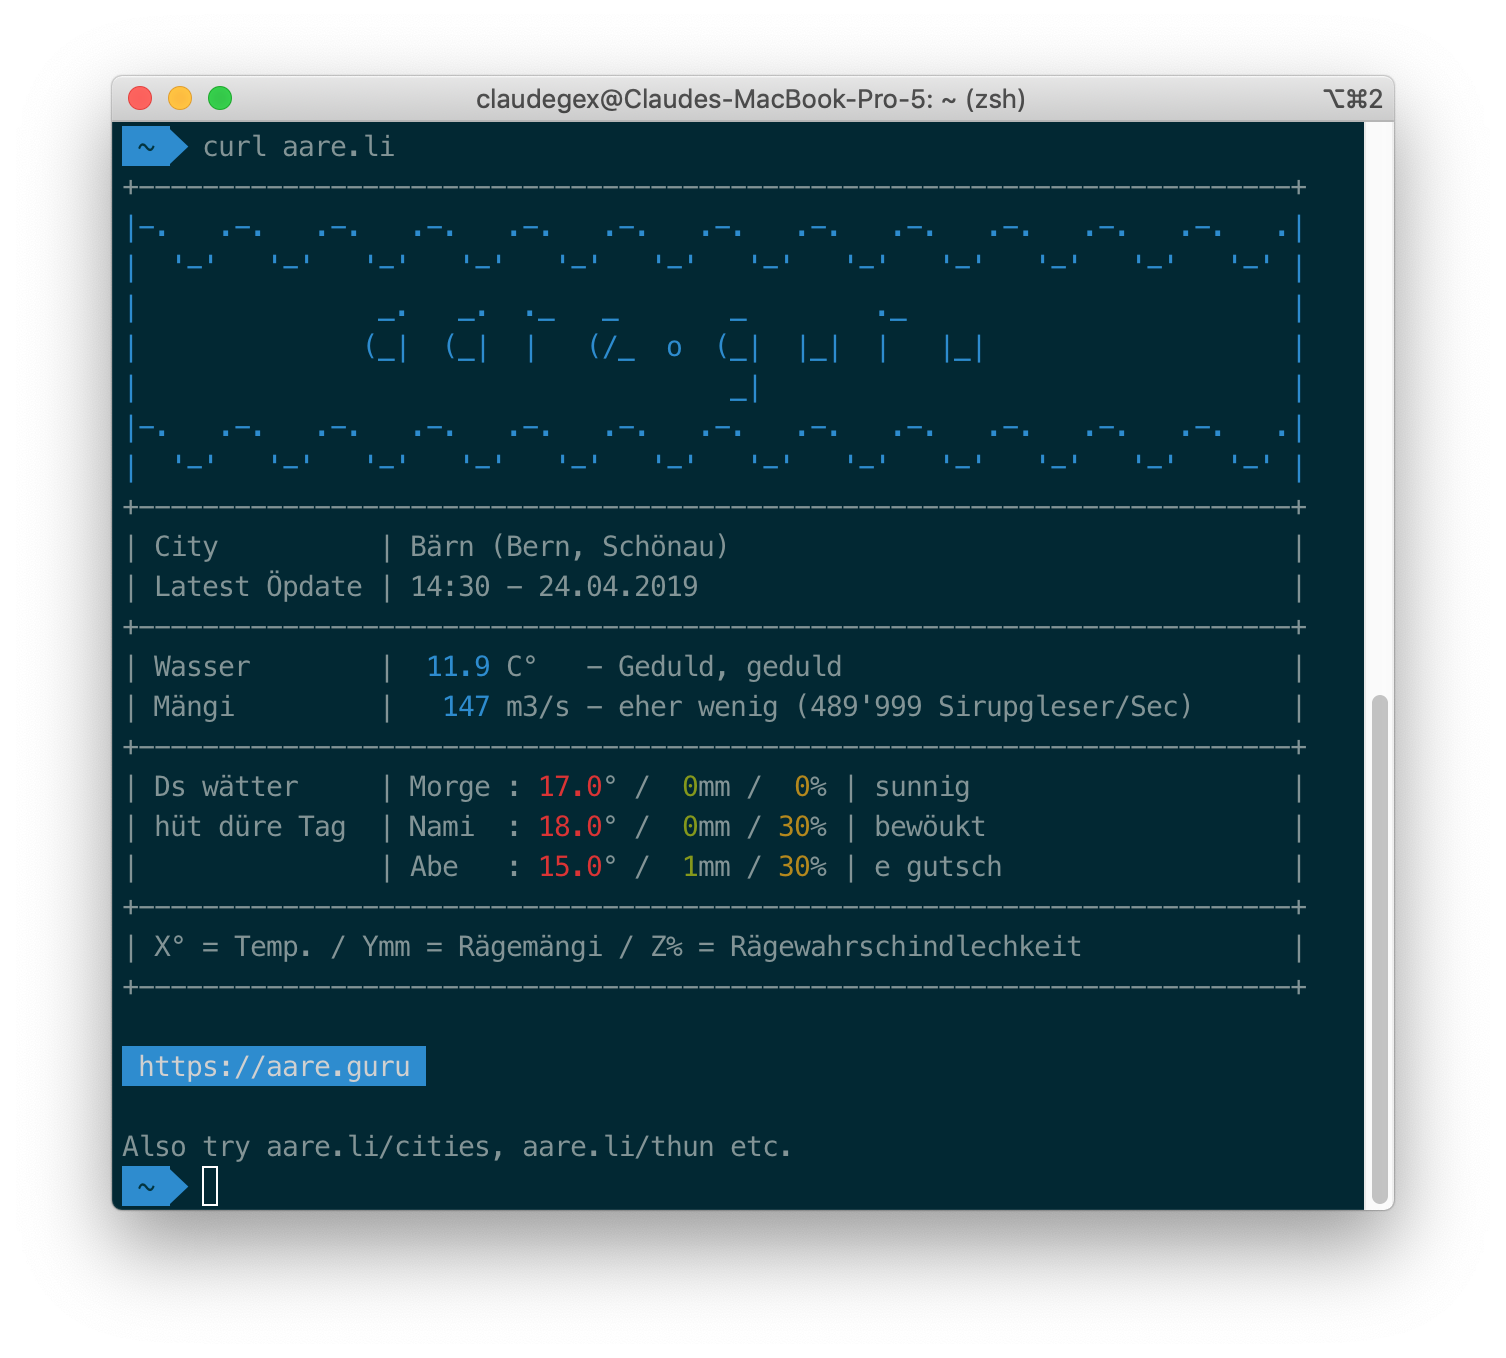Click the 'Wasser' row label
Viewport: 1506px width, 1358px height.
point(202,667)
